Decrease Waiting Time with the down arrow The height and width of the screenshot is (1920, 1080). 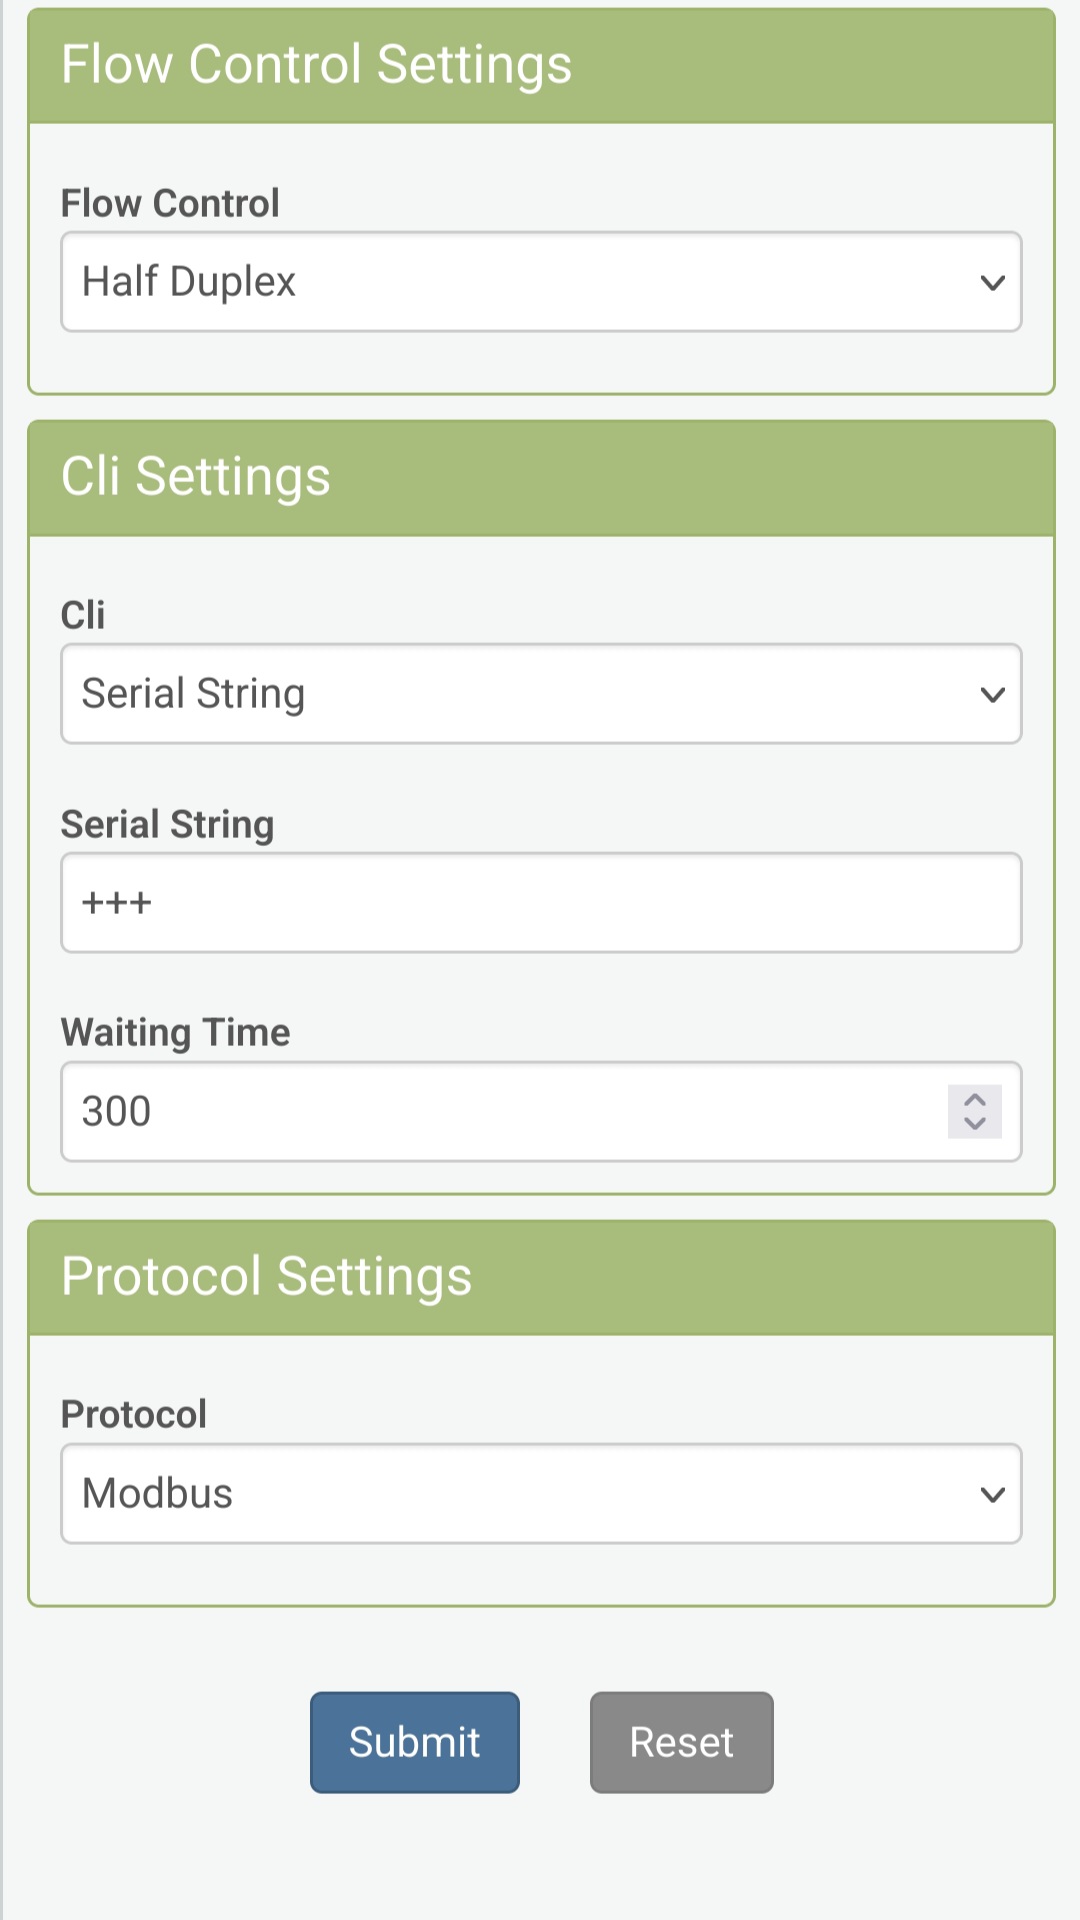[x=975, y=1124]
